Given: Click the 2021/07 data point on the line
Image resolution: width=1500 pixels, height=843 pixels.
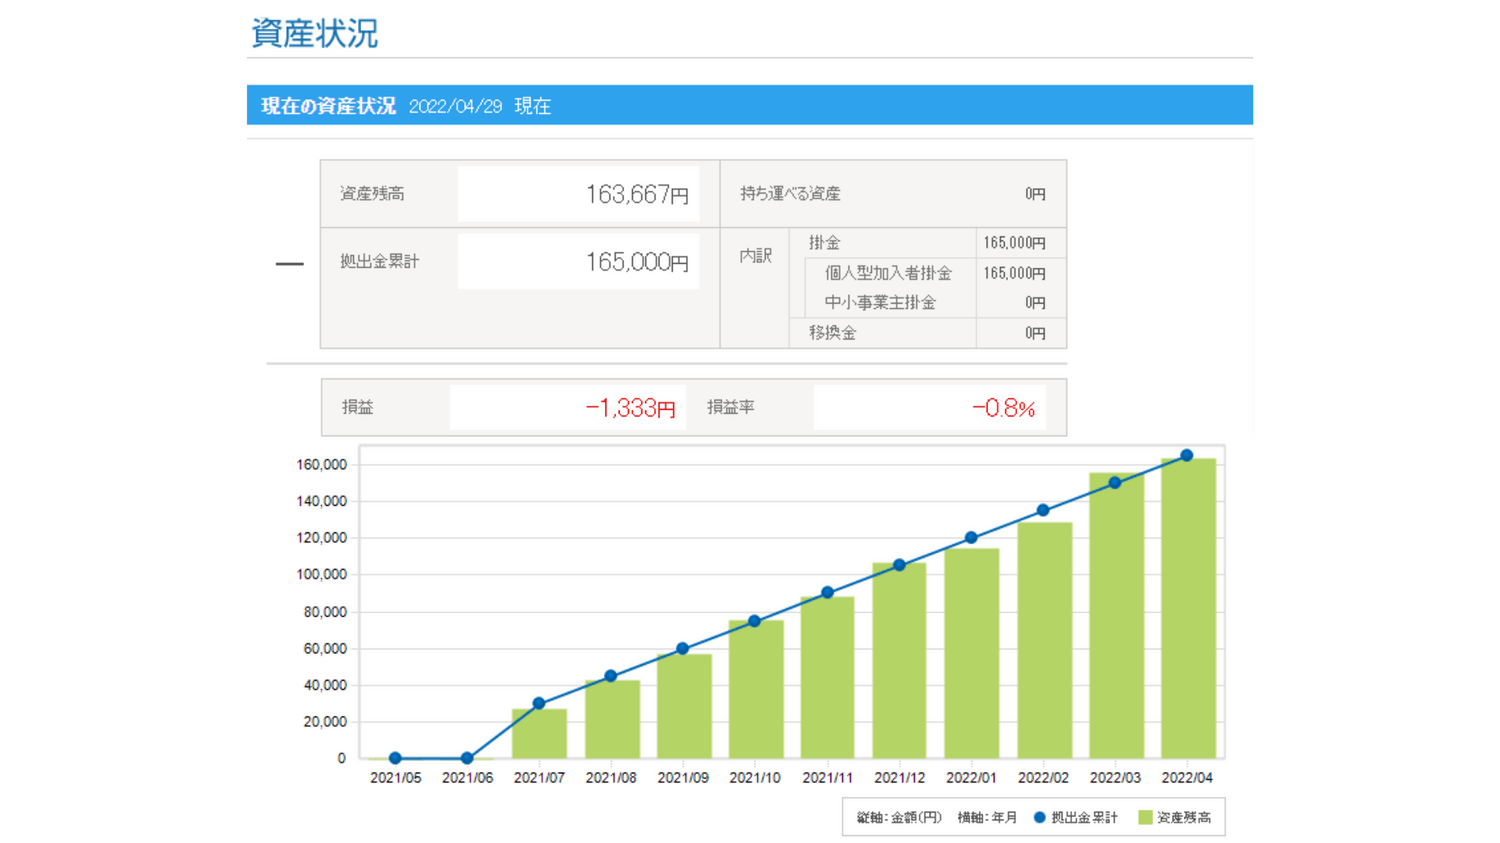Looking at the screenshot, I should [539, 704].
